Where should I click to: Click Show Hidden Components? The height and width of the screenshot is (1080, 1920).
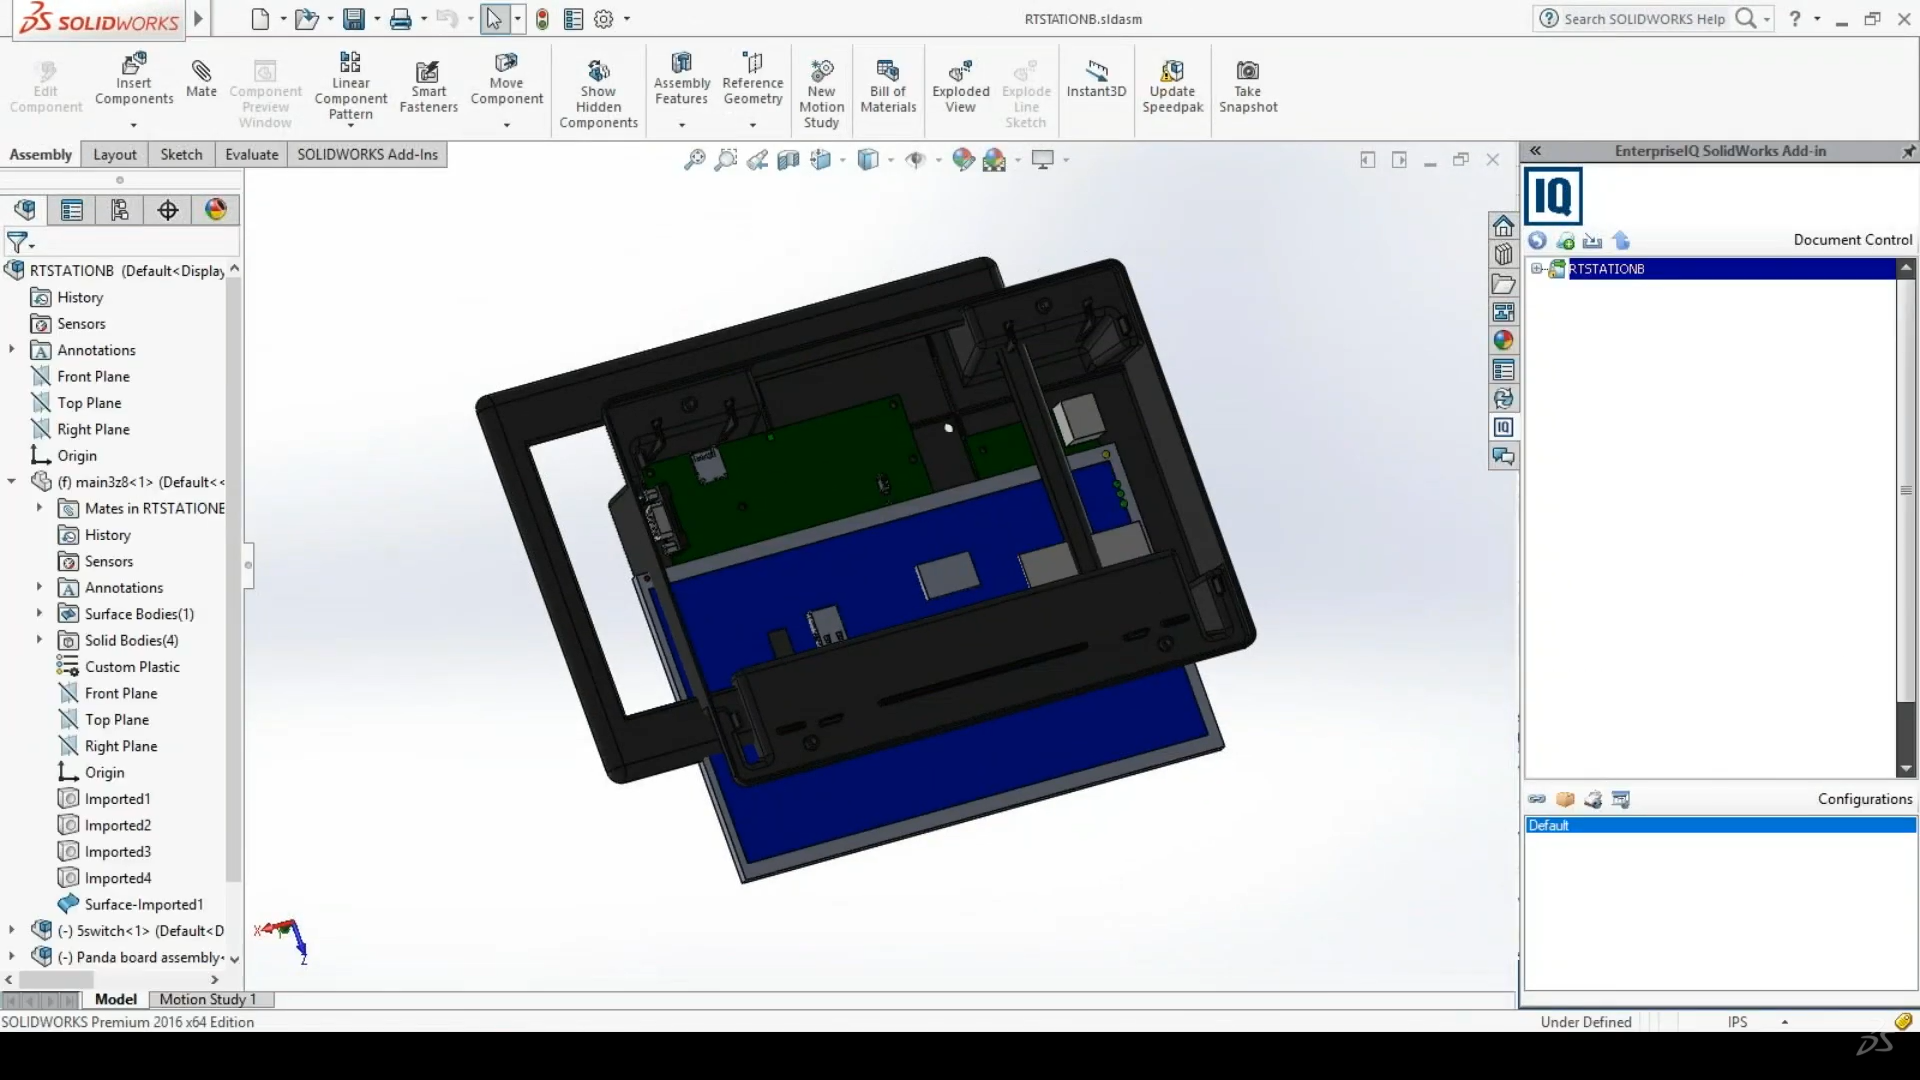(x=598, y=94)
